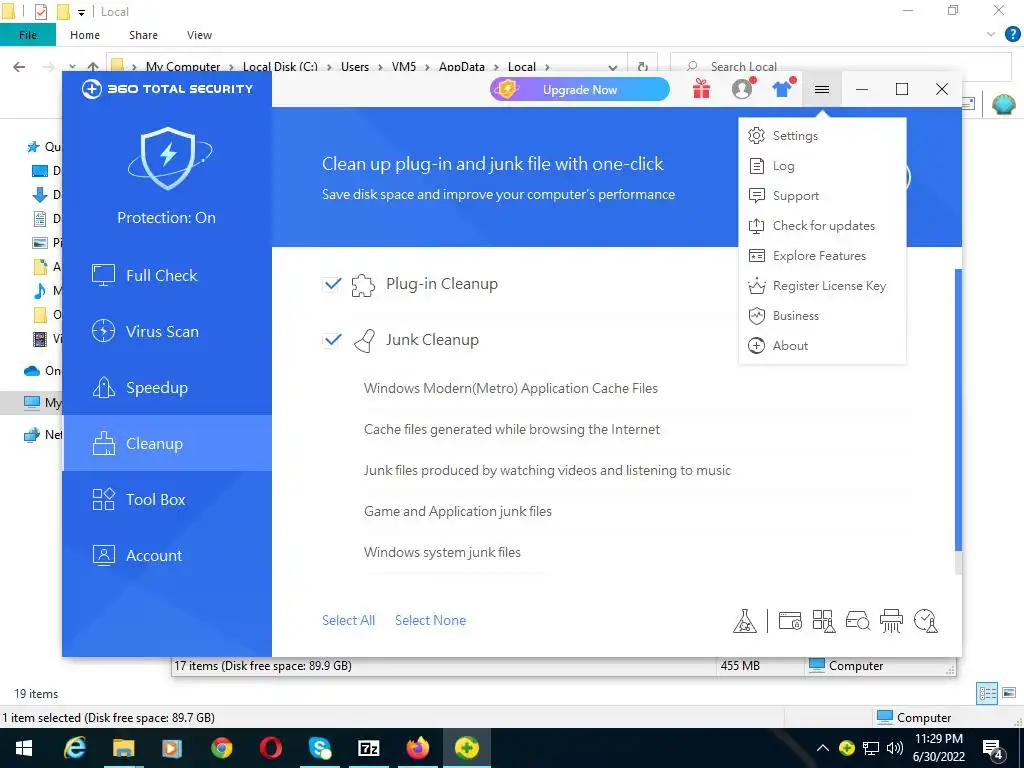Click Select All link

coord(348,620)
